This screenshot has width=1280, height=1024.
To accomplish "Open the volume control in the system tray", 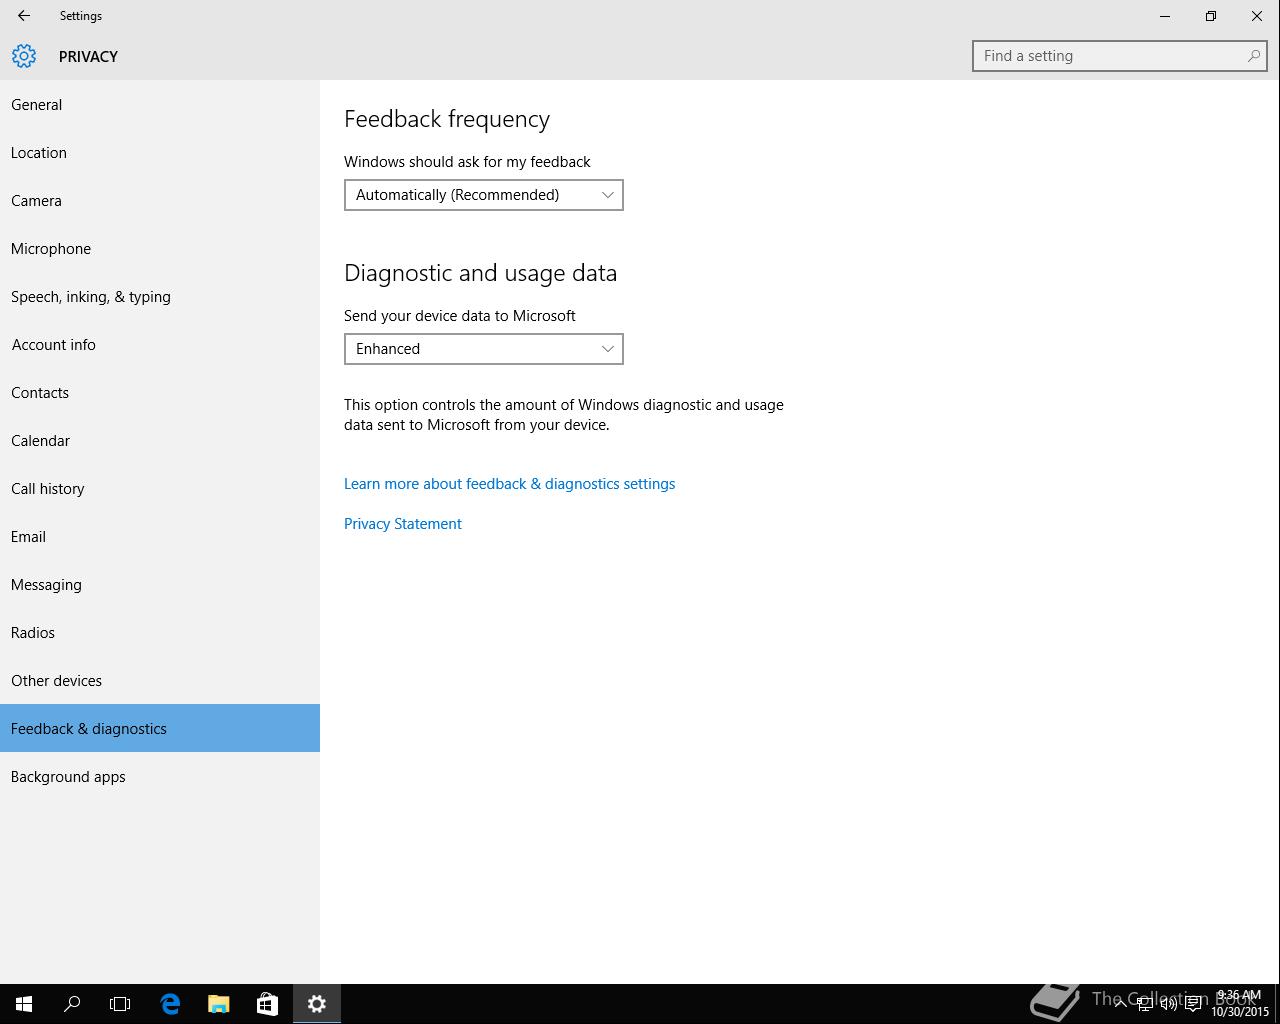I will click(1169, 1004).
